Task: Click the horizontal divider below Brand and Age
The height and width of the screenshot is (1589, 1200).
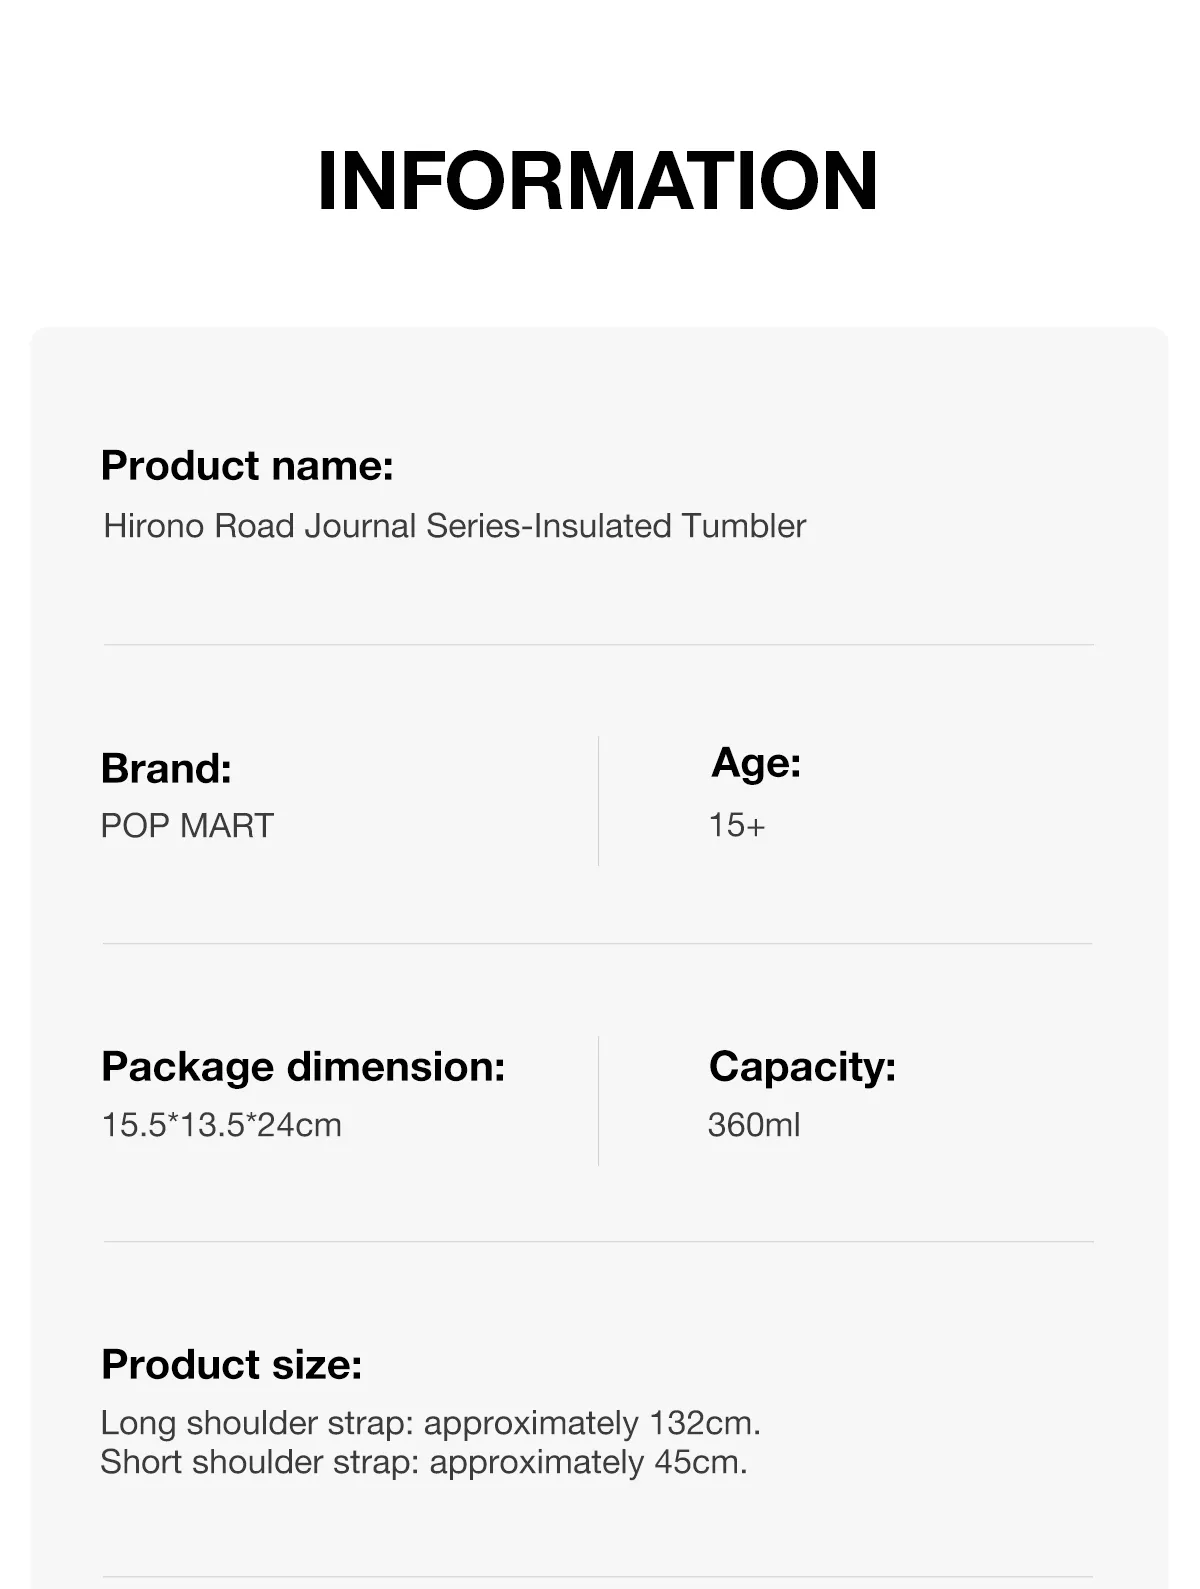Action: point(598,943)
